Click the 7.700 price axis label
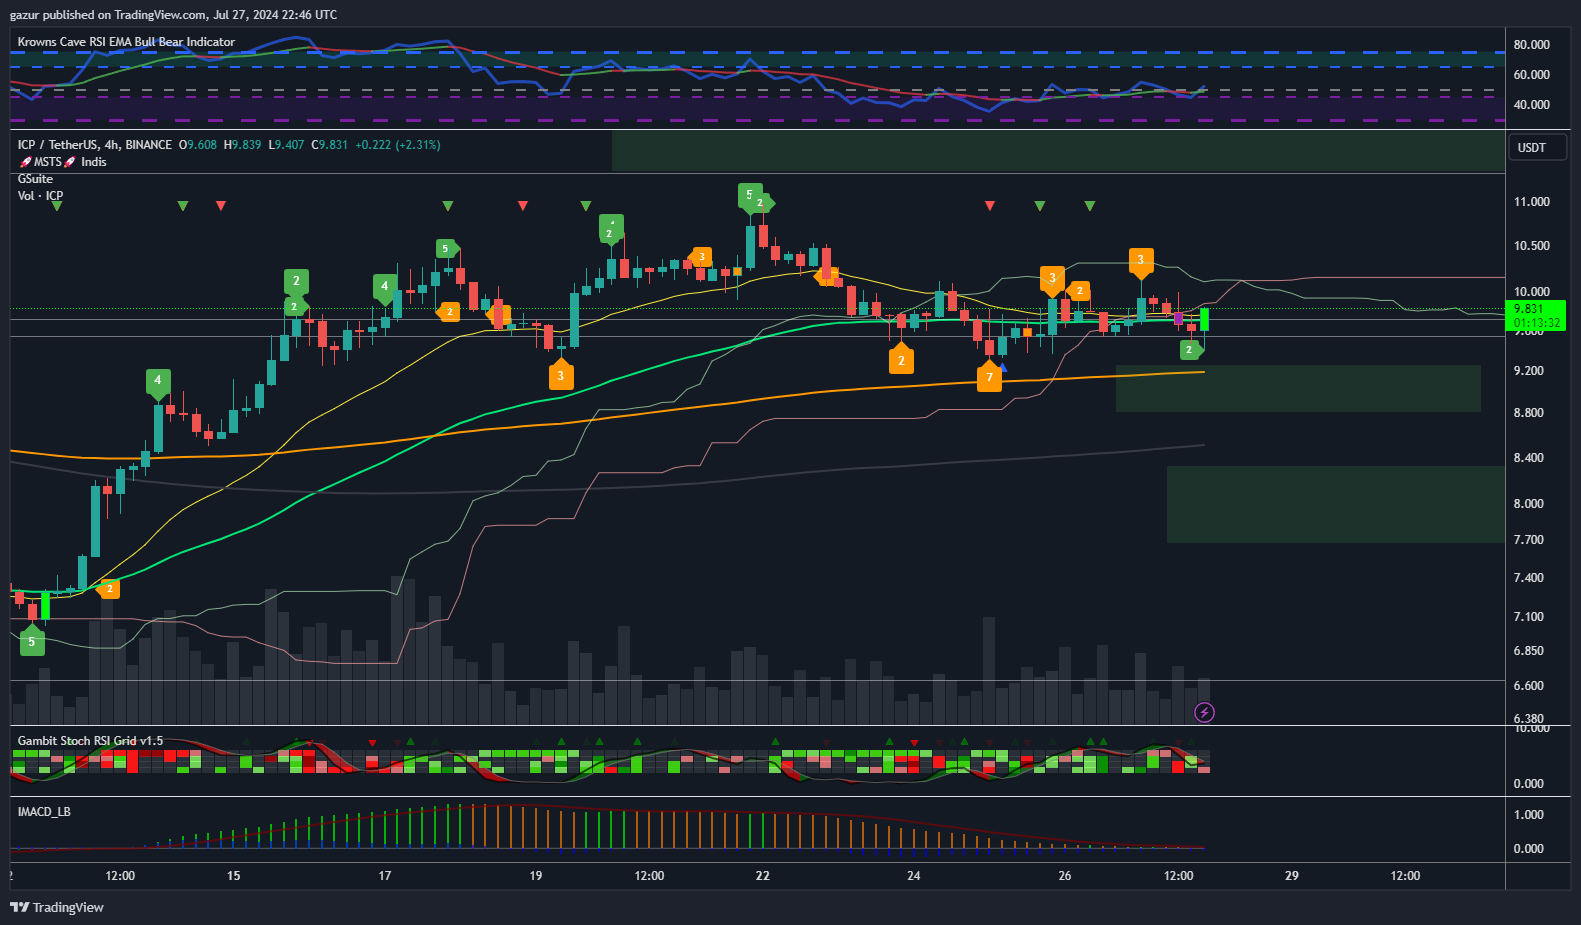Image resolution: width=1581 pixels, height=925 pixels. coord(1528,540)
